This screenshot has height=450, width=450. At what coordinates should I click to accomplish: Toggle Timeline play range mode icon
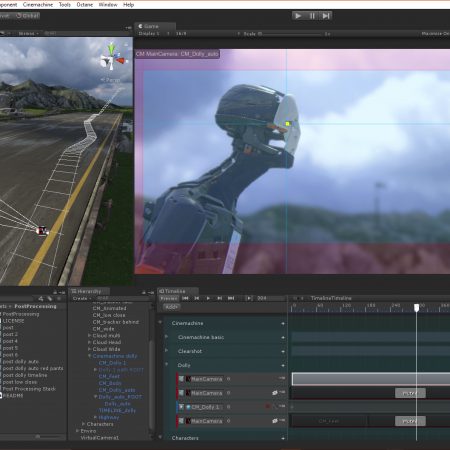[249, 298]
